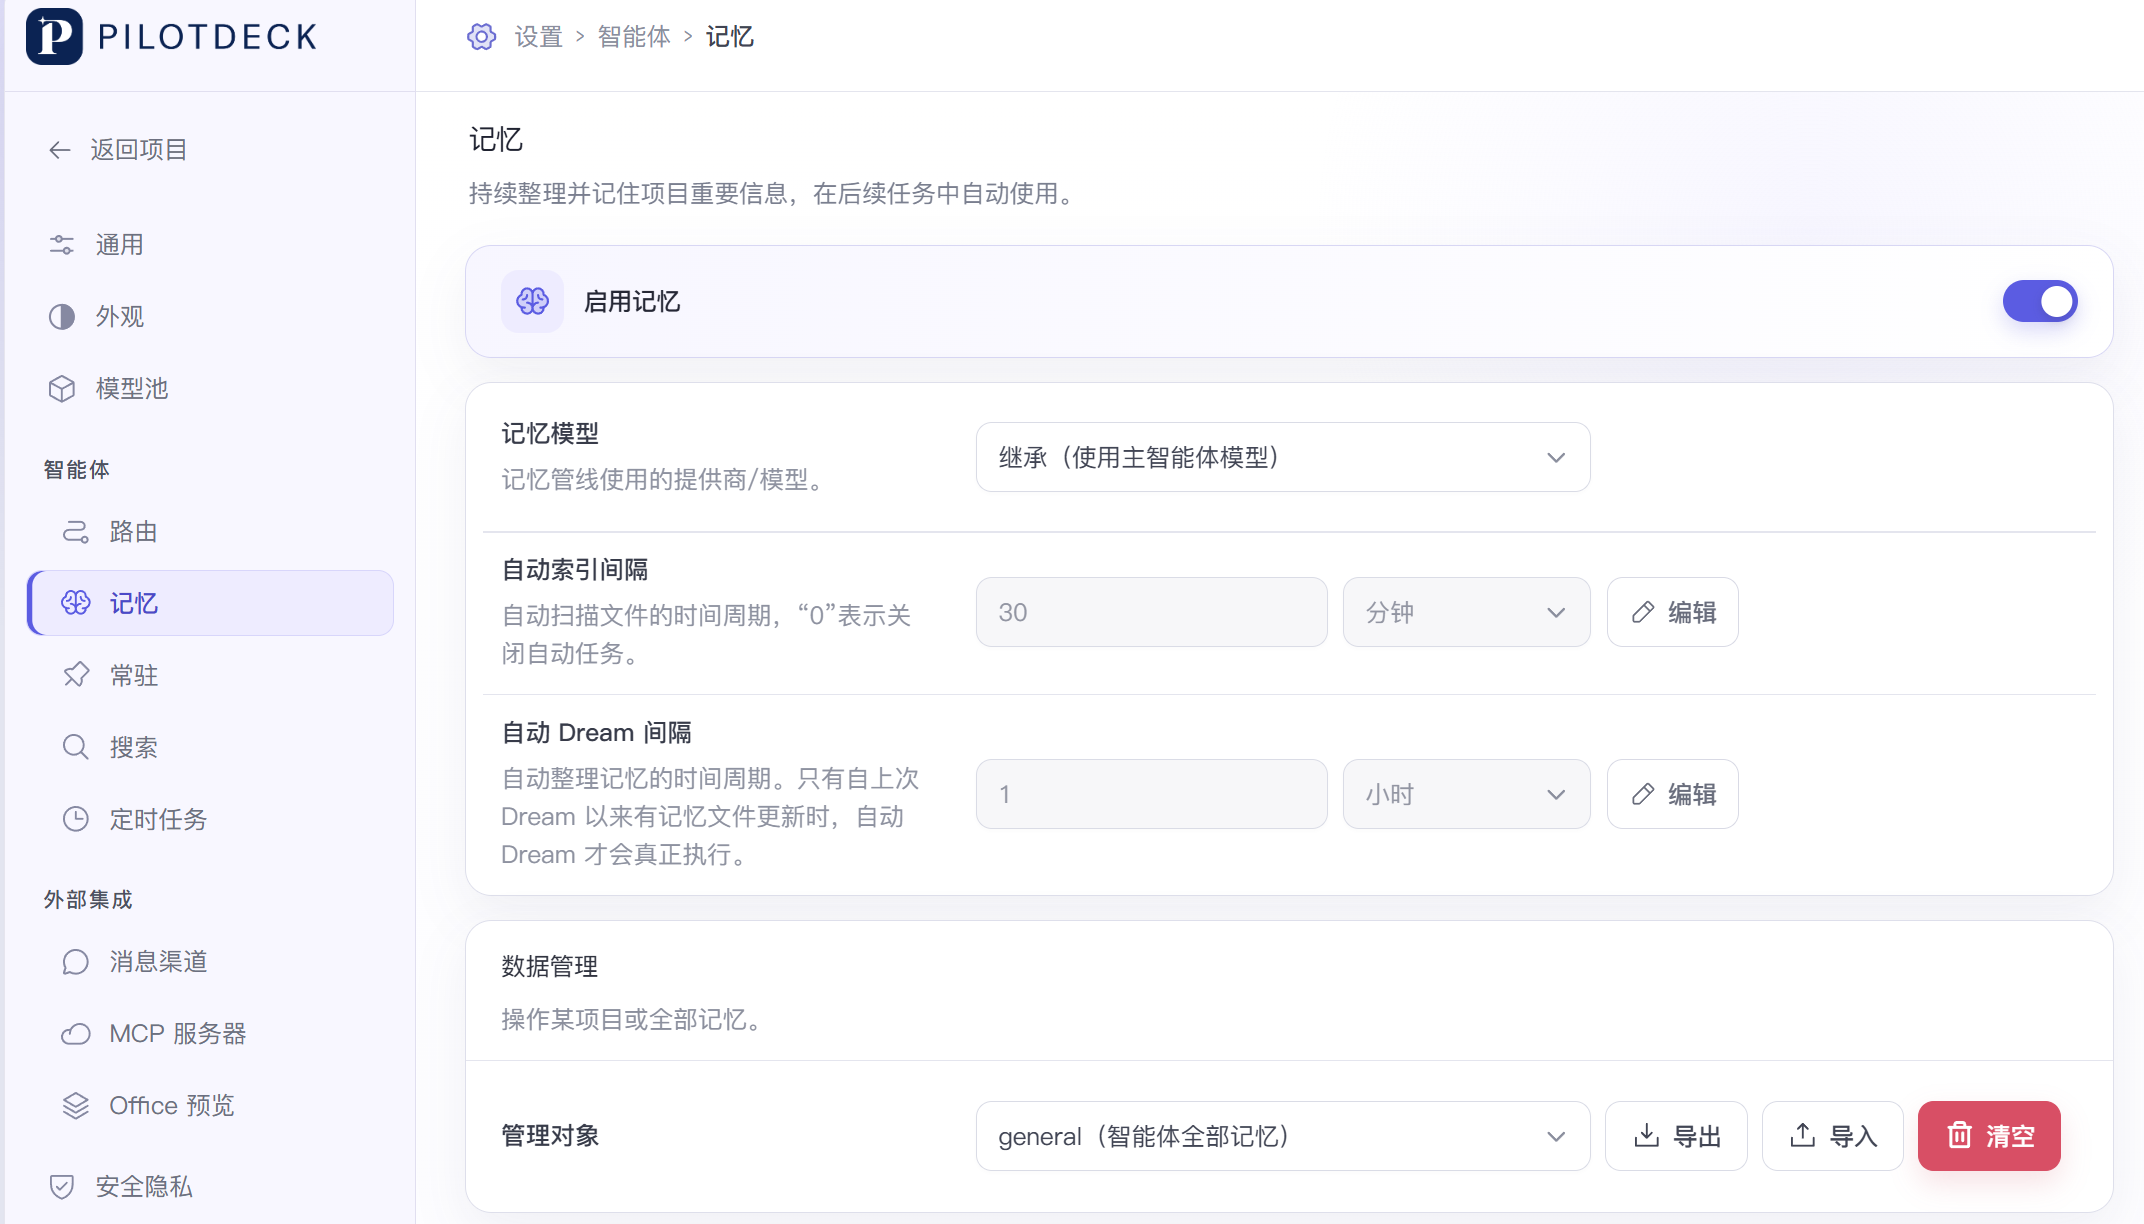Screen dimensions: 2144x1224
Task: Open the 外观 settings page
Action: (210, 317)
